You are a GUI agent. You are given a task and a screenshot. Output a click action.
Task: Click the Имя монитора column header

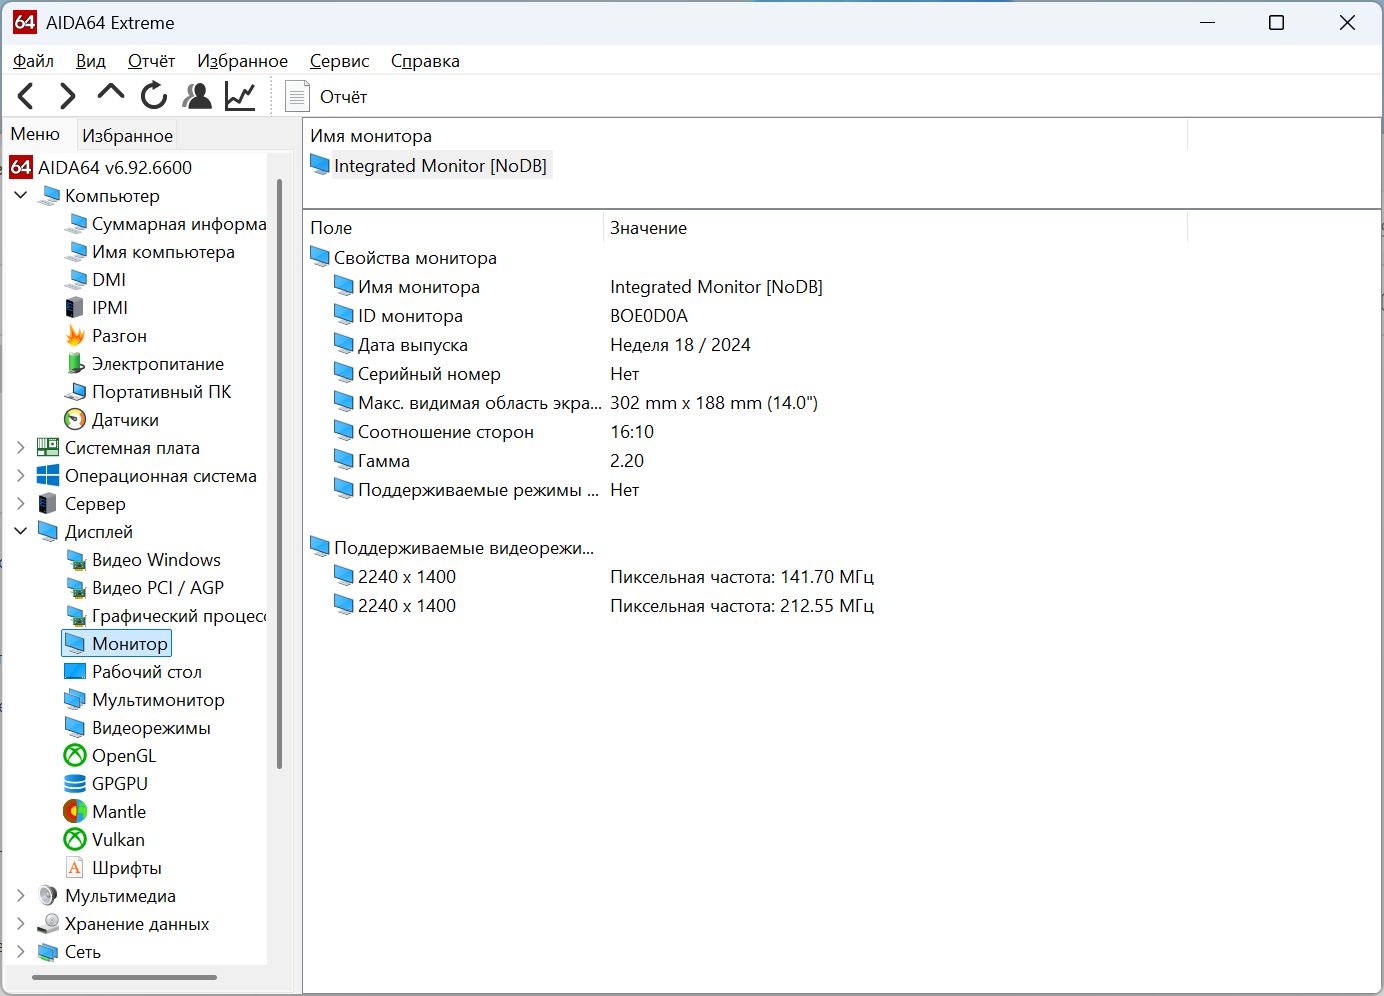point(745,136)
